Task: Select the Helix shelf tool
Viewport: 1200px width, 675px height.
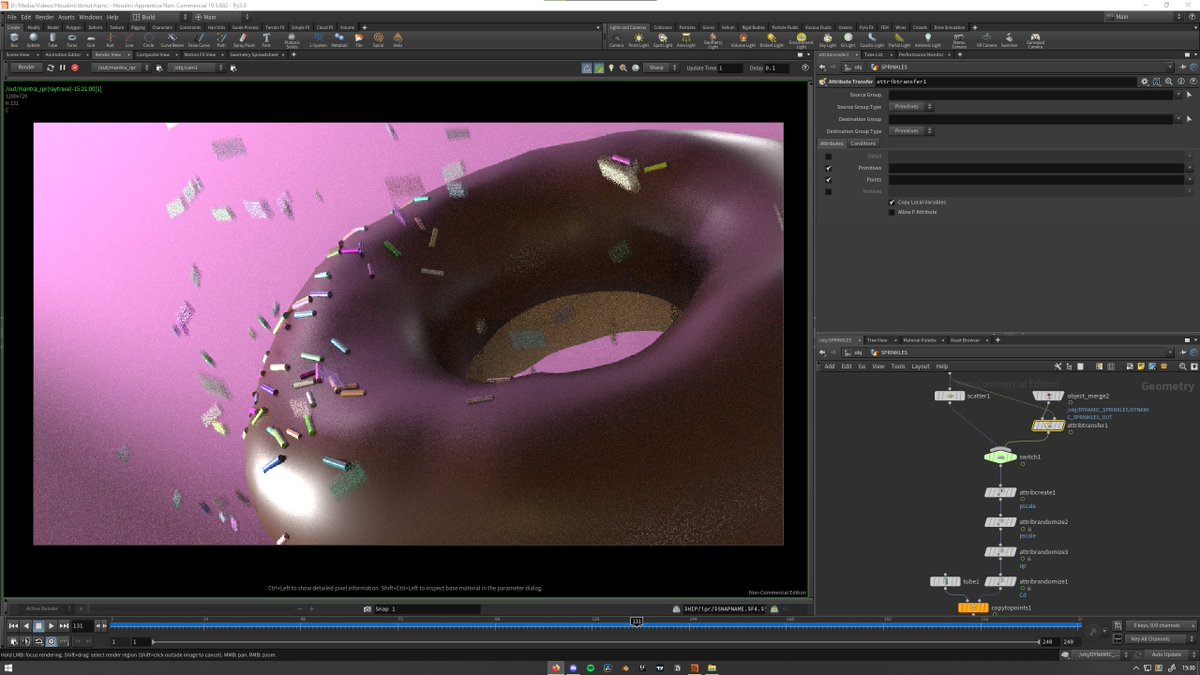Action: coord(397,40)
